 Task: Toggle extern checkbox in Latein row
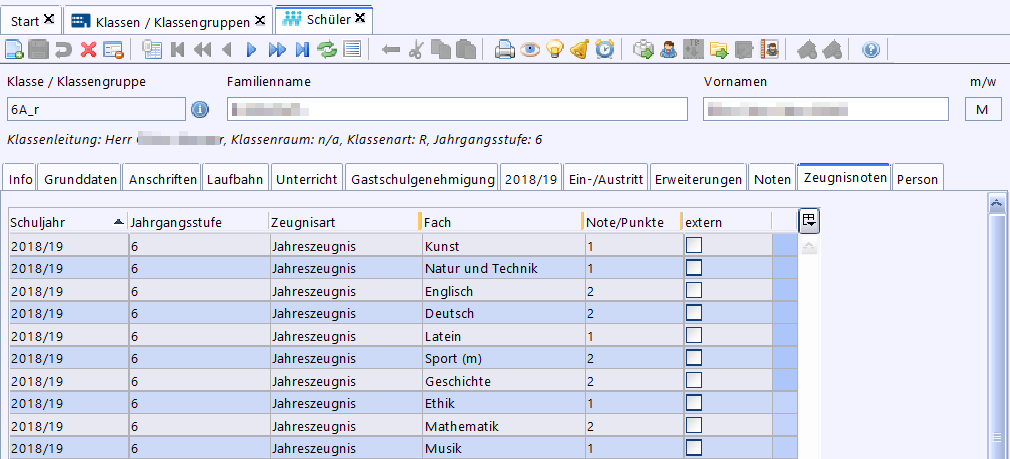694,335
